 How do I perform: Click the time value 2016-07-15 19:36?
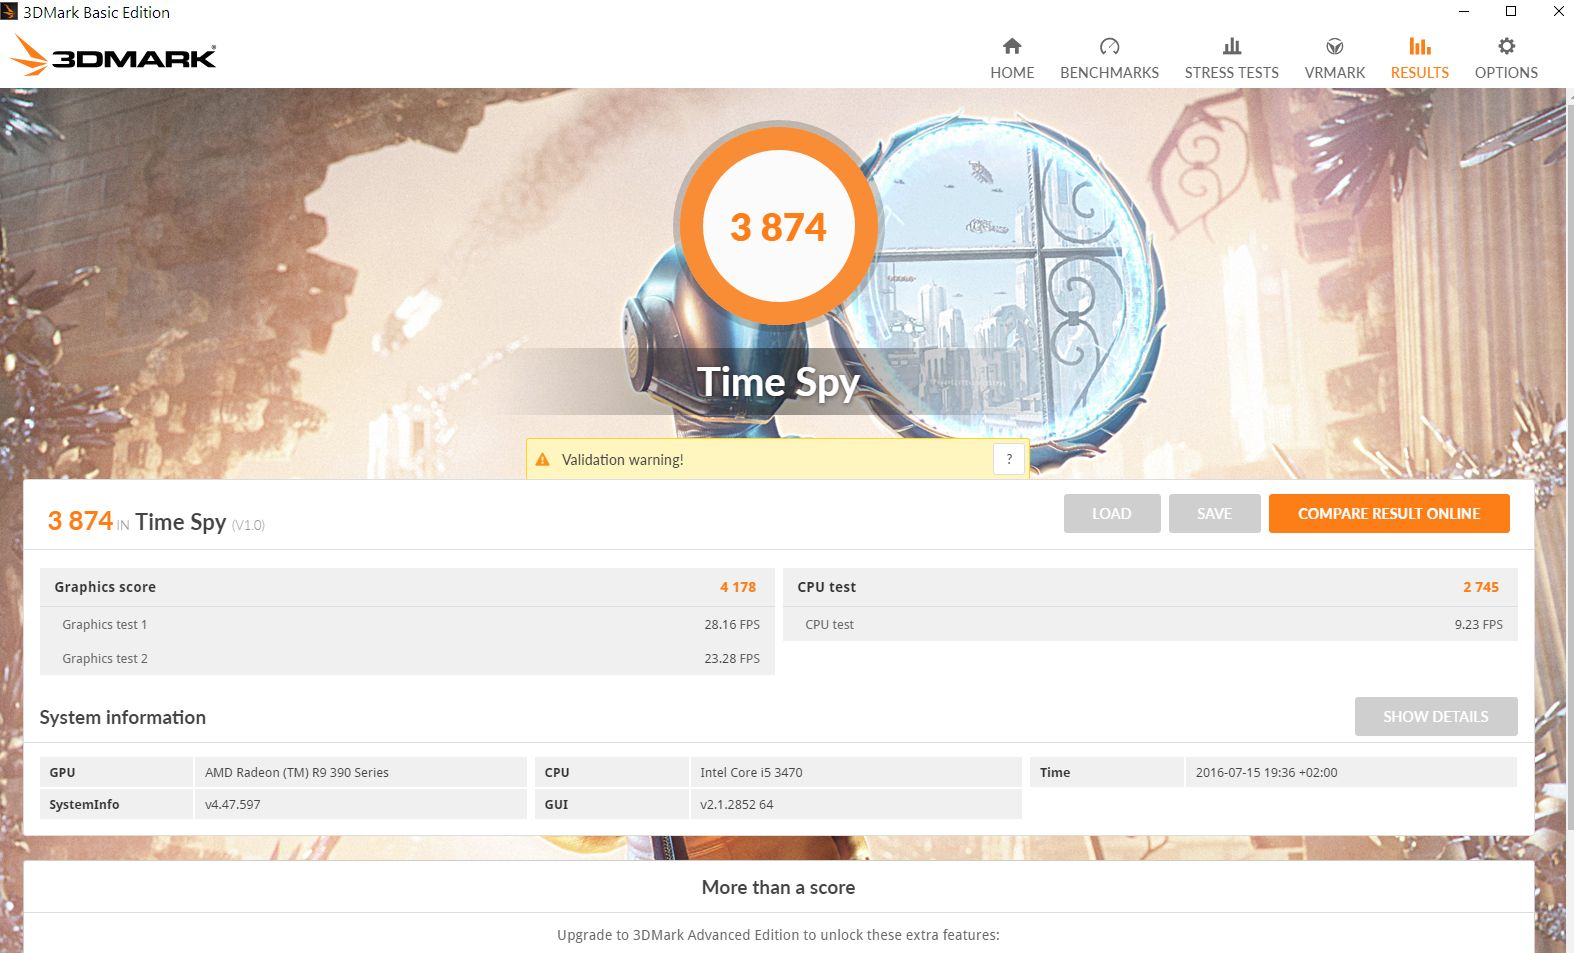coord(1266,772)
